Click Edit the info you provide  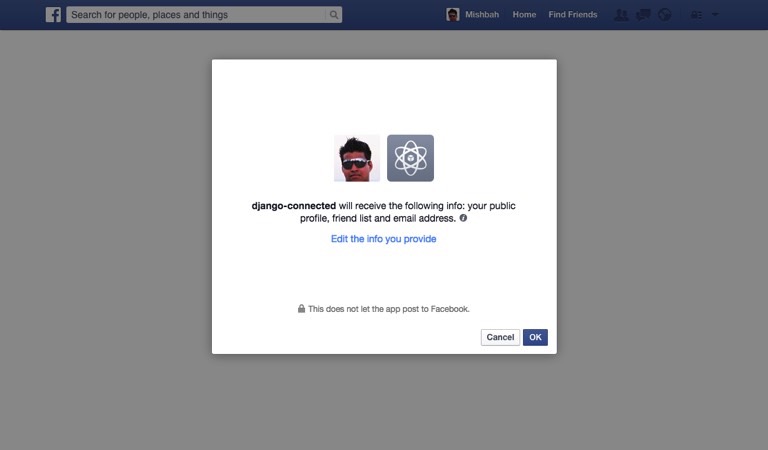(384, 239)
